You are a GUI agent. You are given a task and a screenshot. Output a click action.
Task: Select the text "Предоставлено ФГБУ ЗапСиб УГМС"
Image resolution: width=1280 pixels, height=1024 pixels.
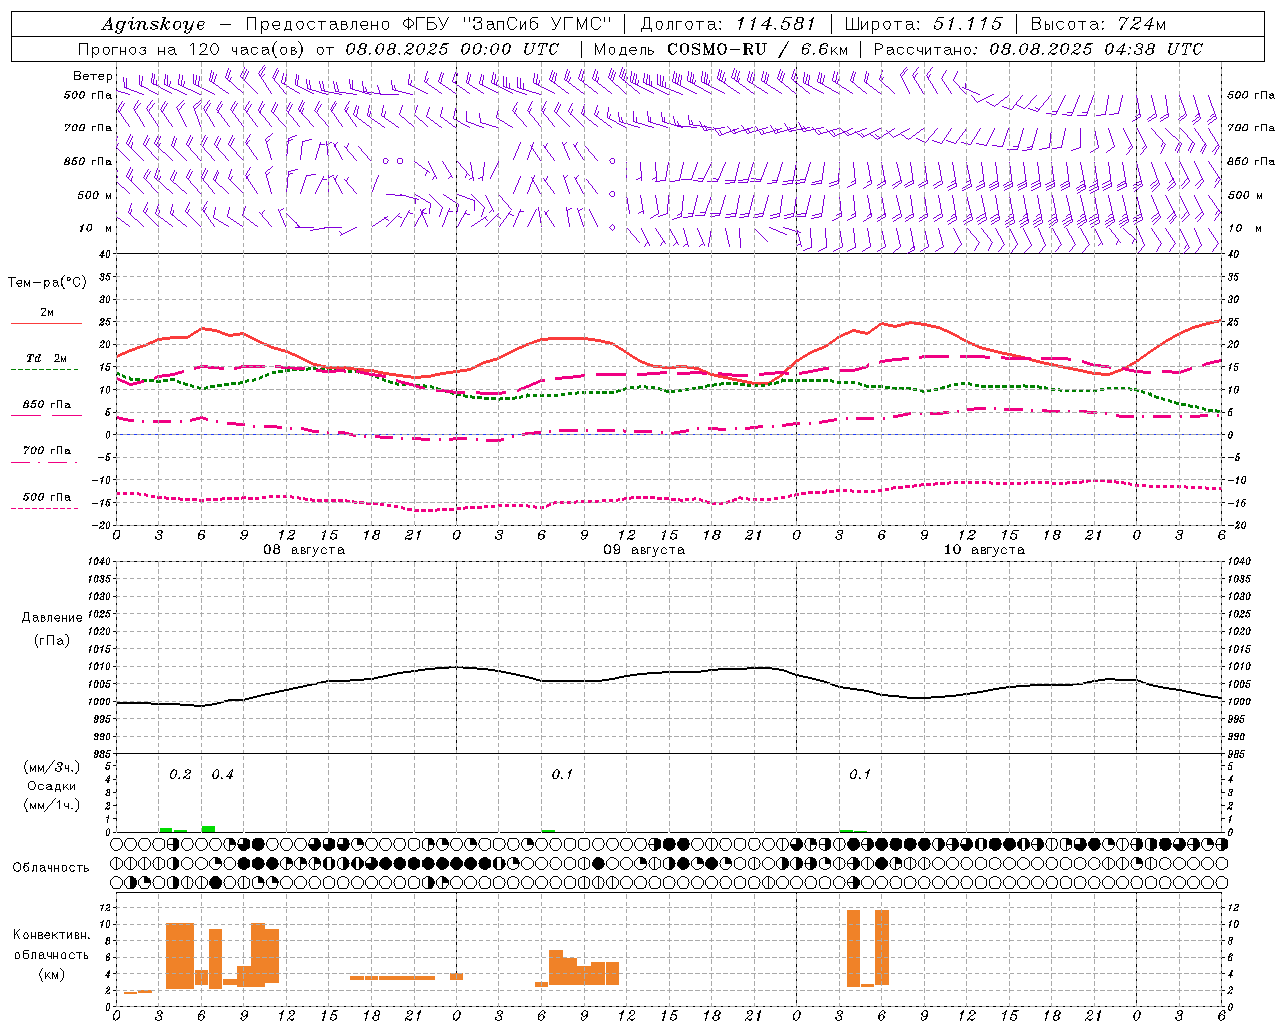pos(428,24)
